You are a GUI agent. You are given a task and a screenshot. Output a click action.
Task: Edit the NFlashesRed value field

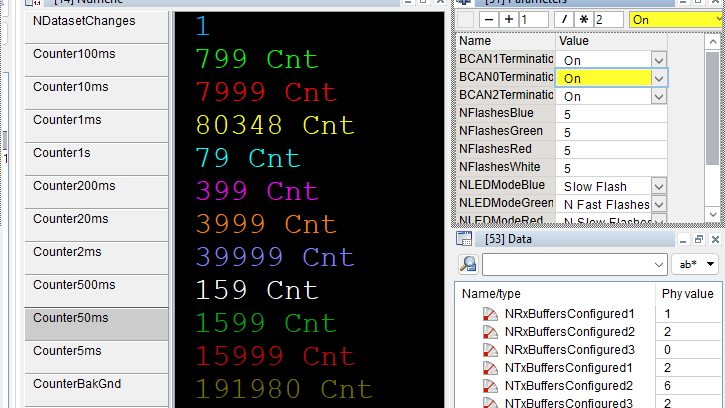click(611, 150)
